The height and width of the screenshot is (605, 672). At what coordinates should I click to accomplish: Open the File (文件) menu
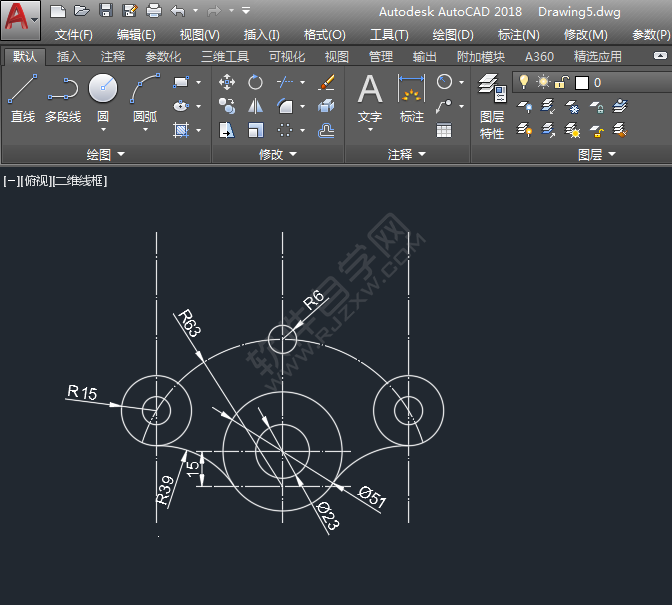tap(74, 35)
